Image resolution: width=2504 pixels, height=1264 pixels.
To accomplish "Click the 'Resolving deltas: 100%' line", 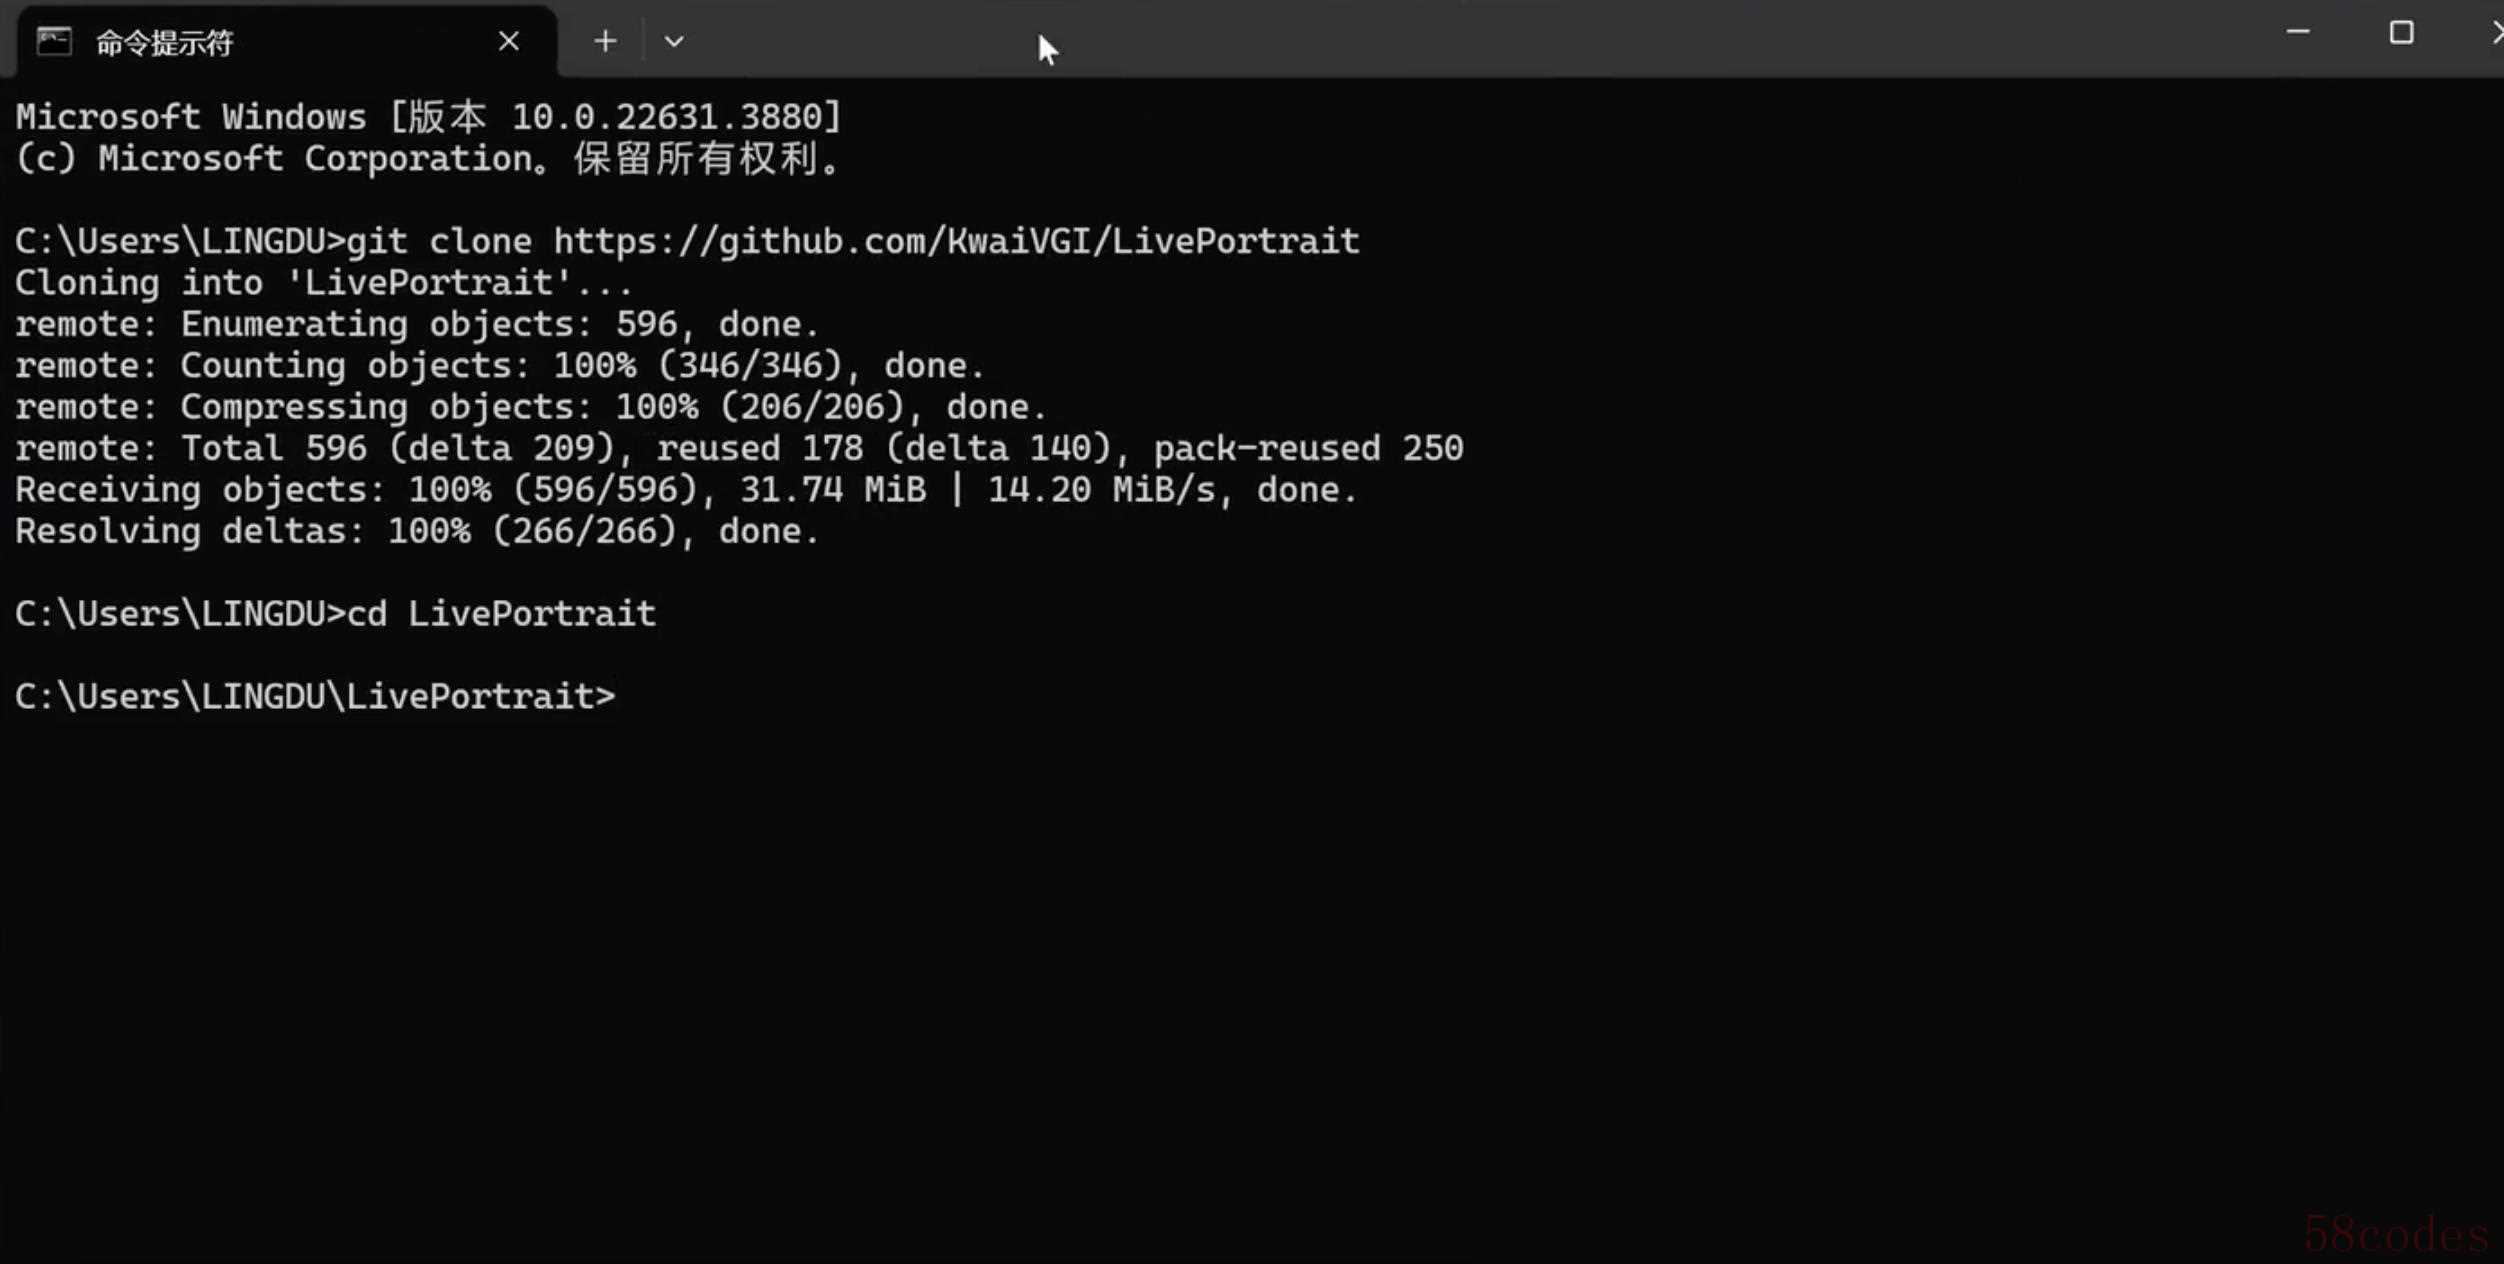I will click(x=417, y=531).
